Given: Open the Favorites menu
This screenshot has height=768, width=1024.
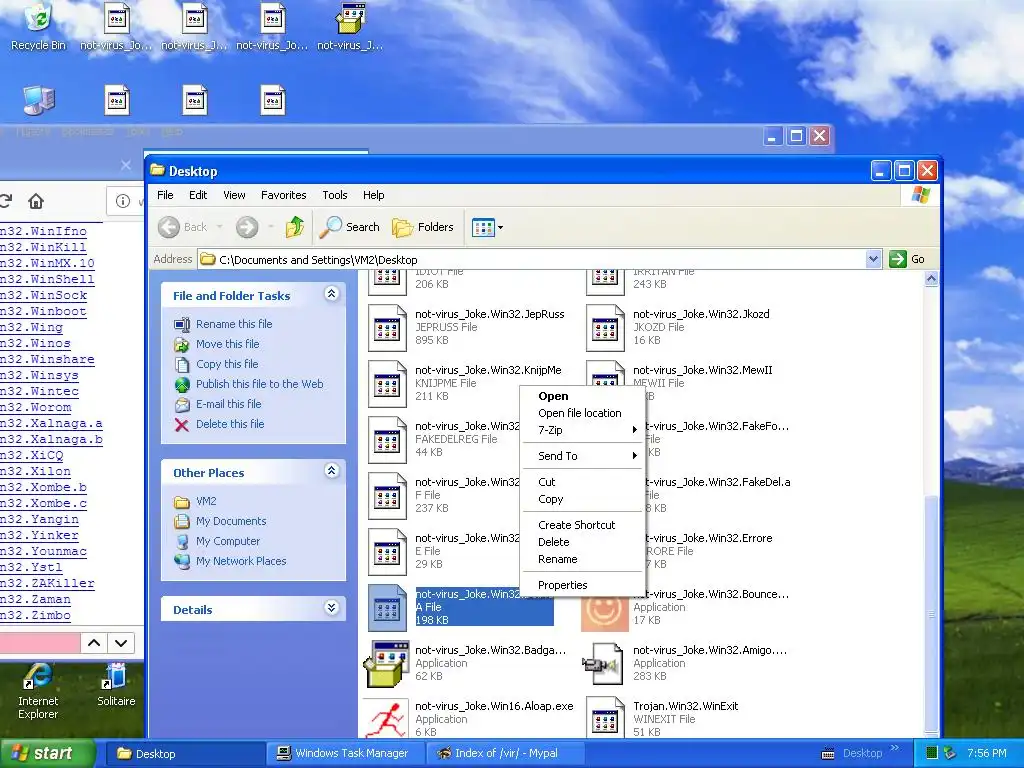Looking at the screenshot, I should 283,195.
